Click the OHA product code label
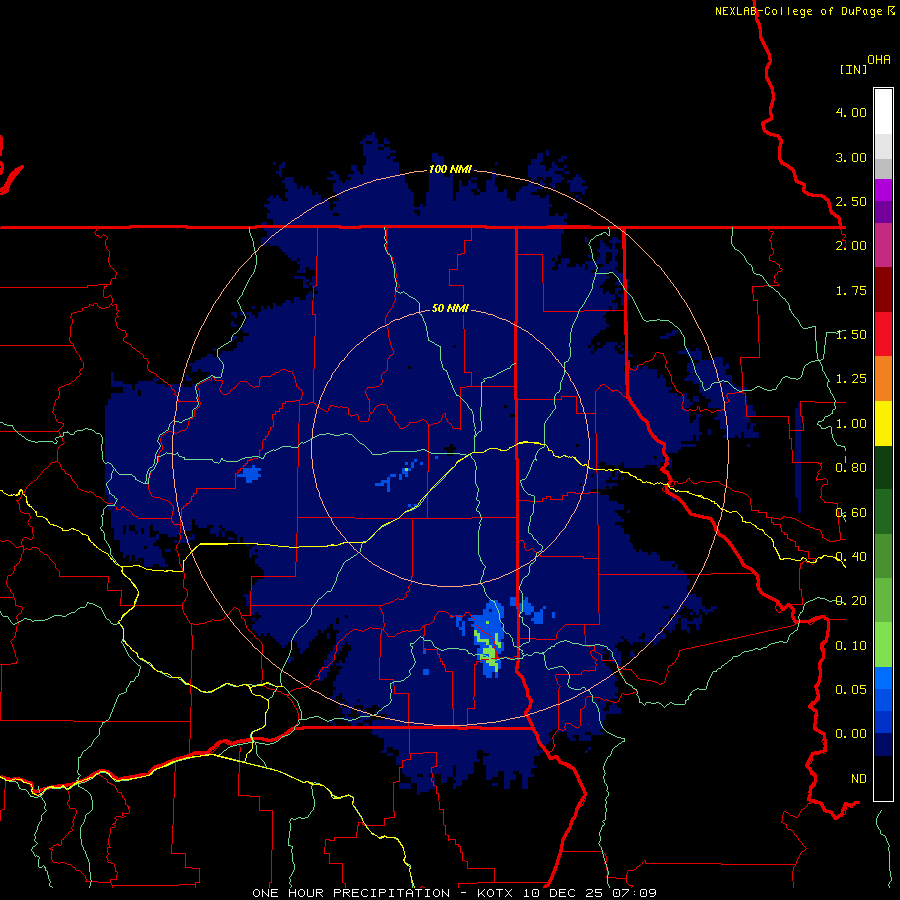The height and width of the screenshot is (900, 900). (x=879, y=60)
